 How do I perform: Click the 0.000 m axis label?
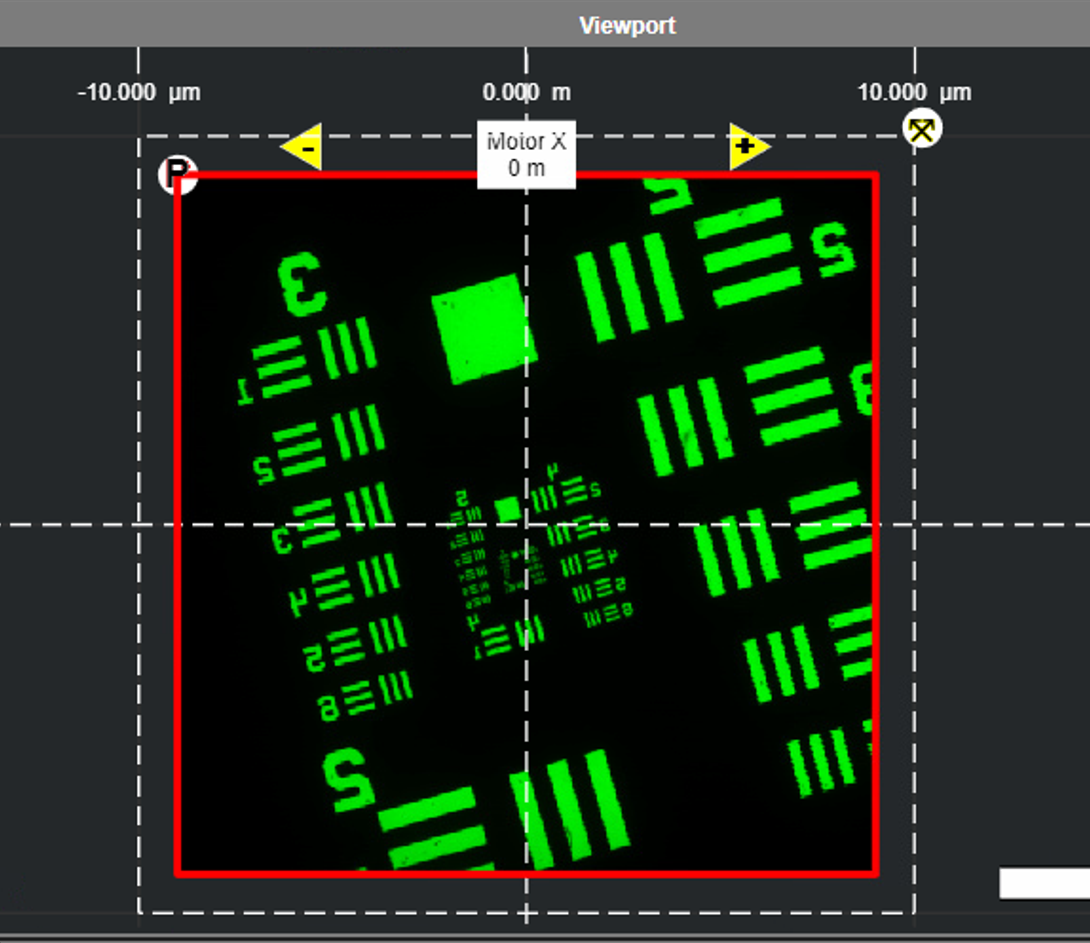click(526, 93)
